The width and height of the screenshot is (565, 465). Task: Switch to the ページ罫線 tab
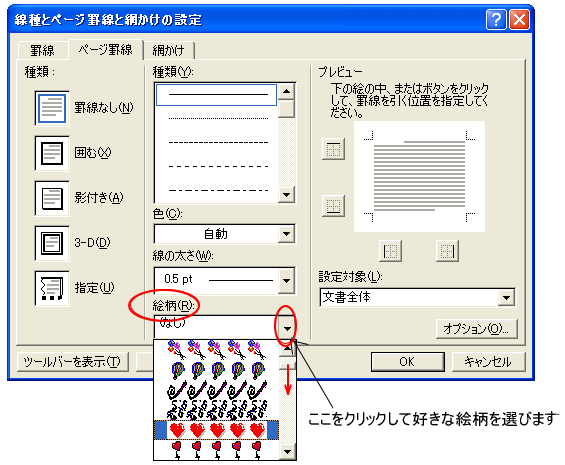(106, 49)
